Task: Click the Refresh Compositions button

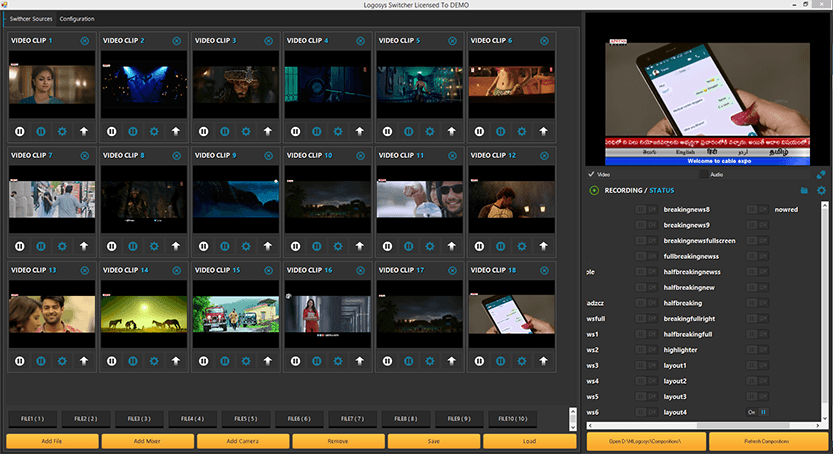Action: click(767, 441)
